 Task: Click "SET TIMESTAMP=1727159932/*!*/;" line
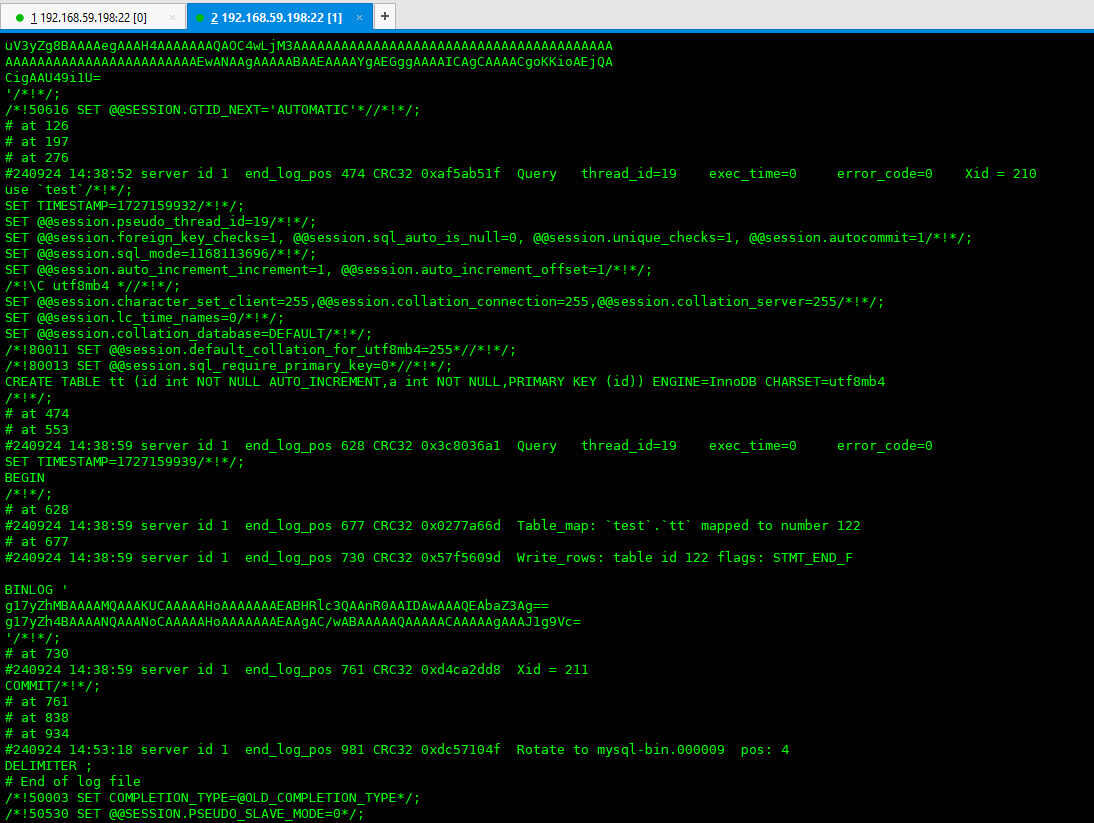[125, 206]
